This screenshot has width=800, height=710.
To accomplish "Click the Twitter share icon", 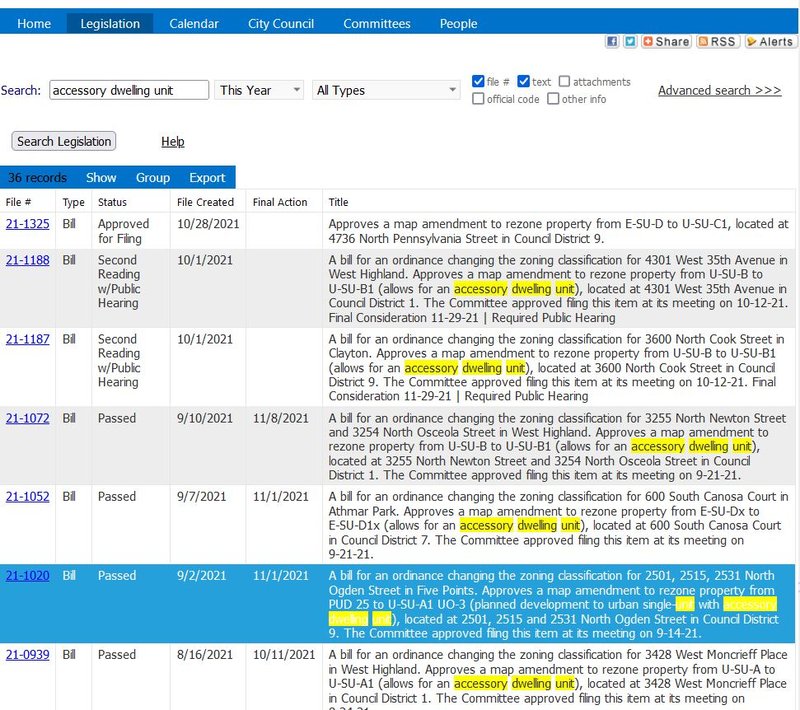I will (x=630, y=42).
